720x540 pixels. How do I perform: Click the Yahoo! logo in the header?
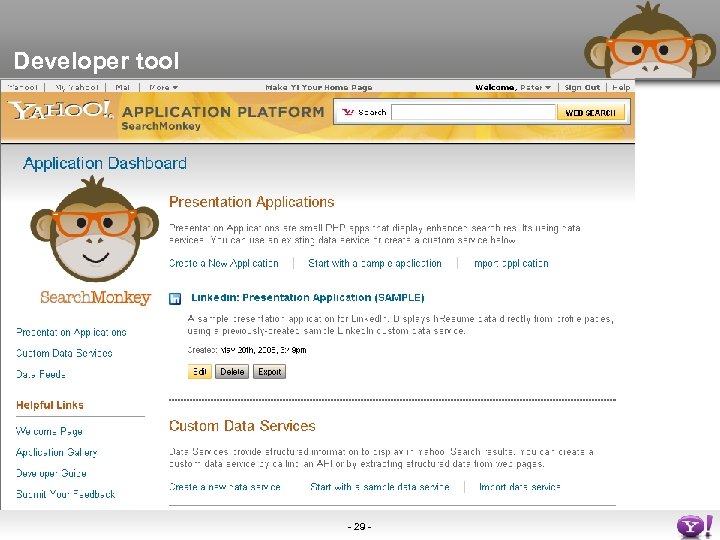(60, 110)
